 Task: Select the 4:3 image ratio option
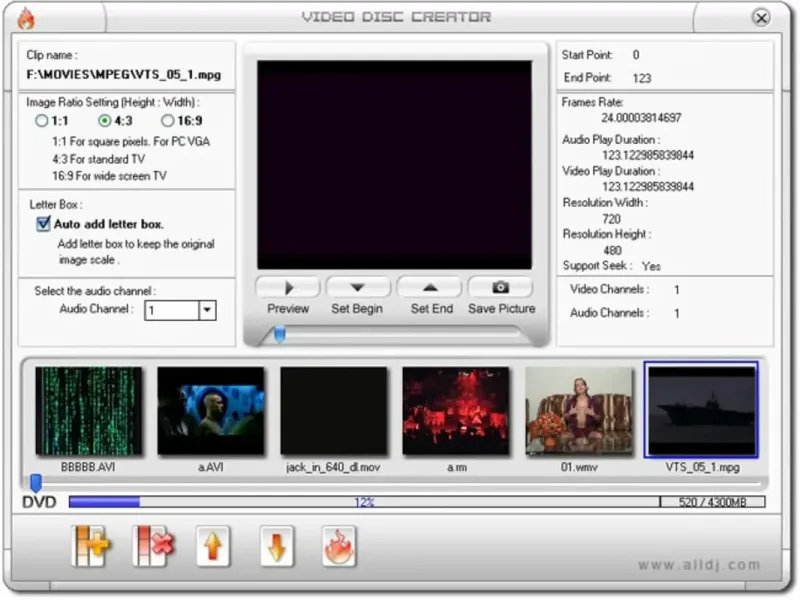click(x=105, y=121)
